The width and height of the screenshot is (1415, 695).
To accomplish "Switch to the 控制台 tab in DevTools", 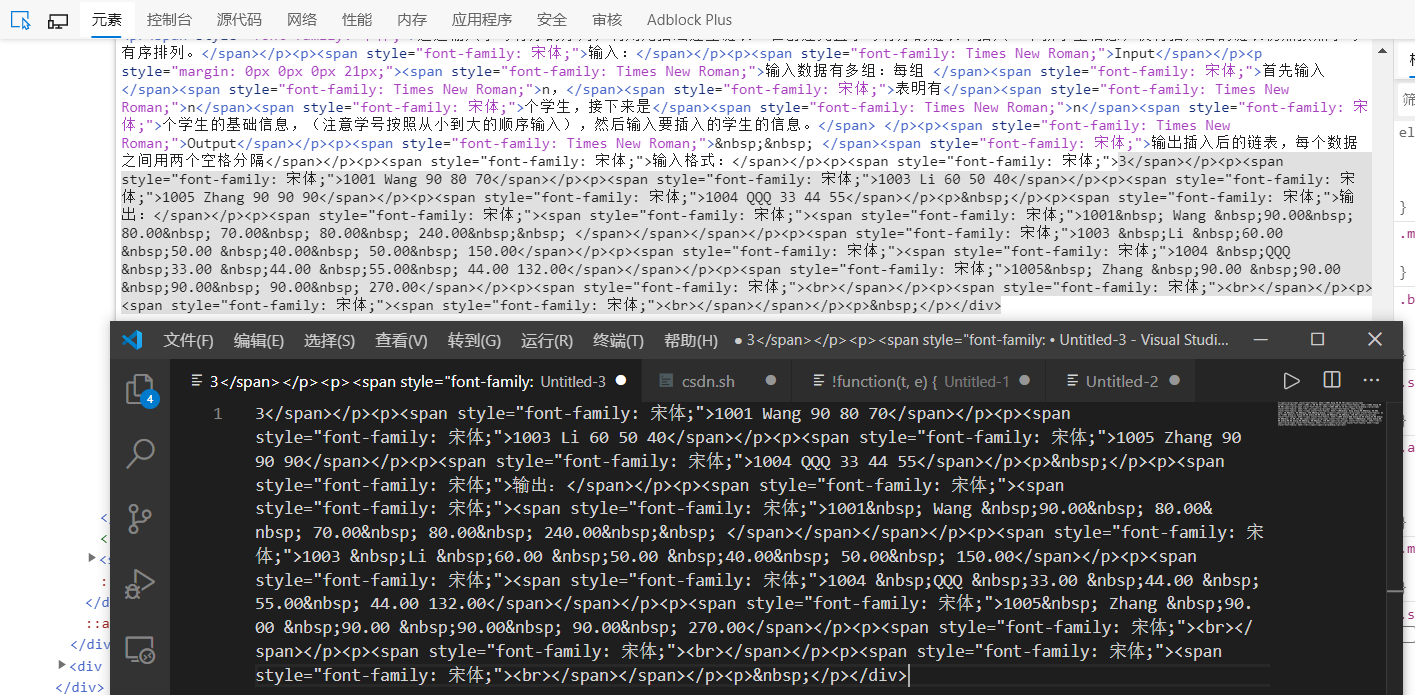I will (x=169, y=20).
